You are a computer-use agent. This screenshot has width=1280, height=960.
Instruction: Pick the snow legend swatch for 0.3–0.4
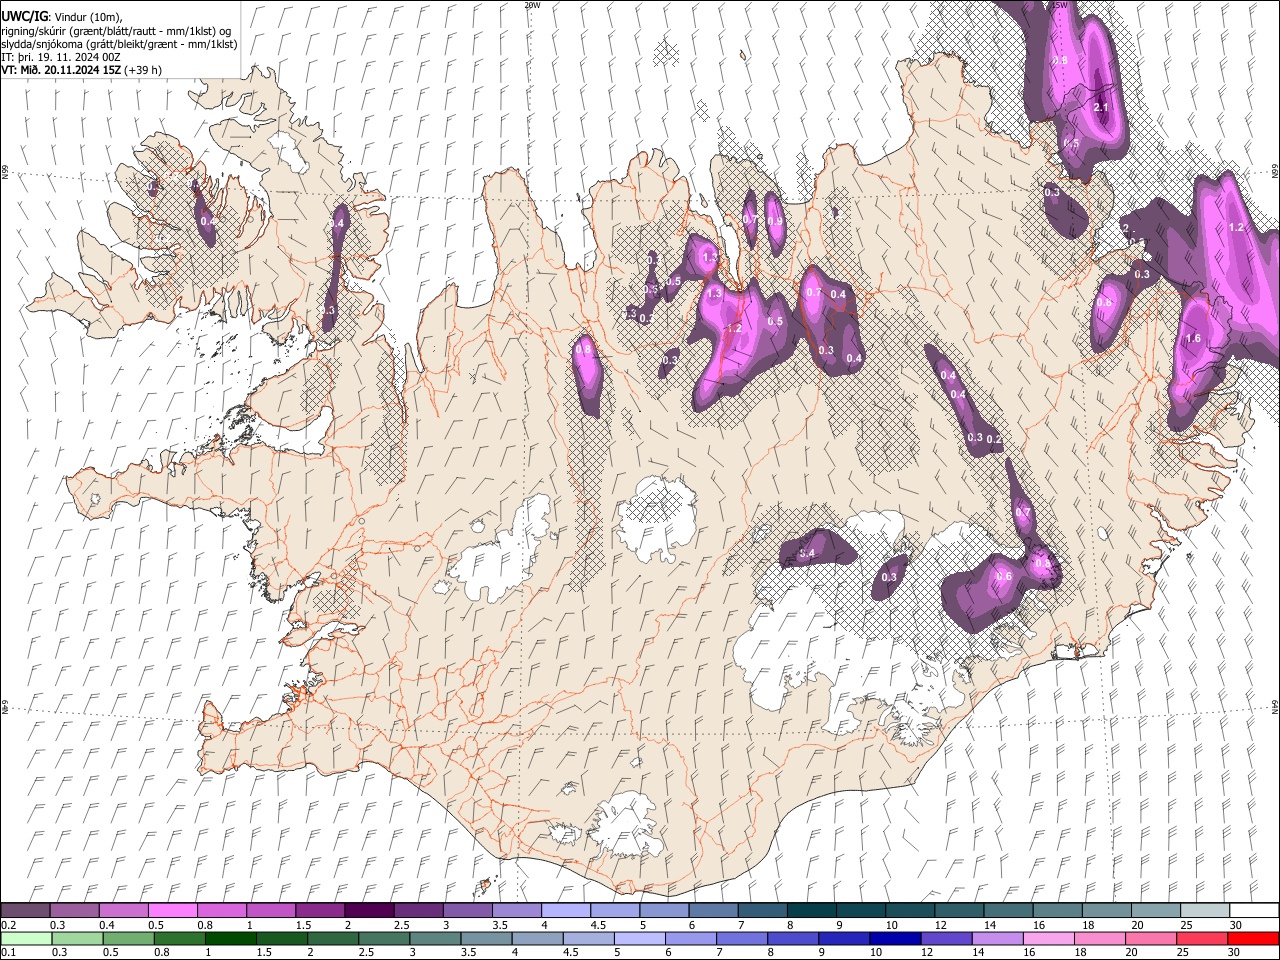(x=74, y=911)
